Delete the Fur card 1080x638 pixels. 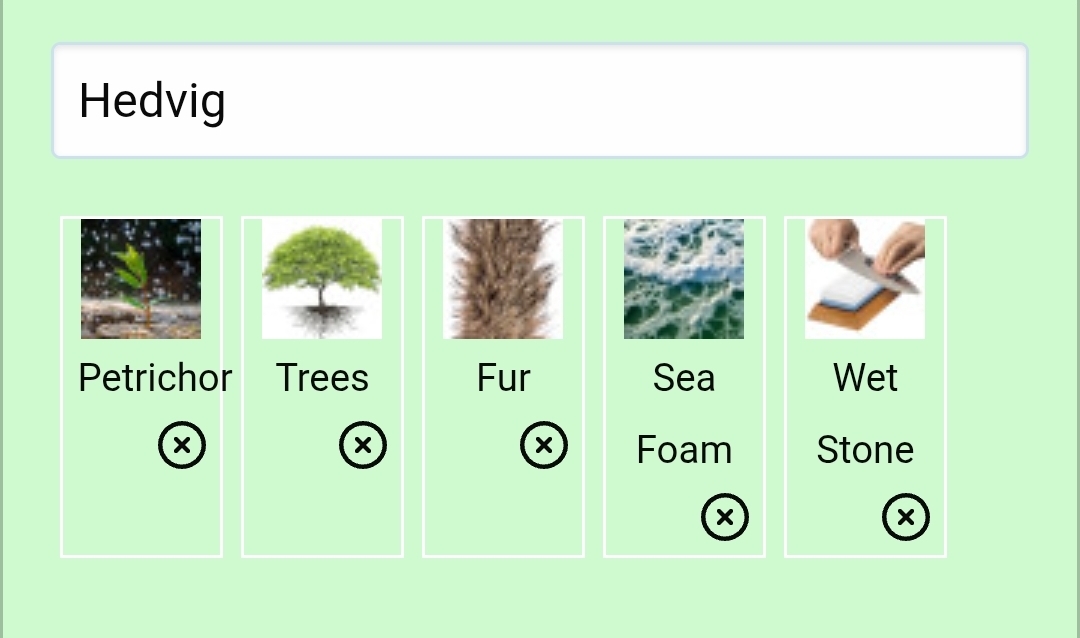point(544,445)
